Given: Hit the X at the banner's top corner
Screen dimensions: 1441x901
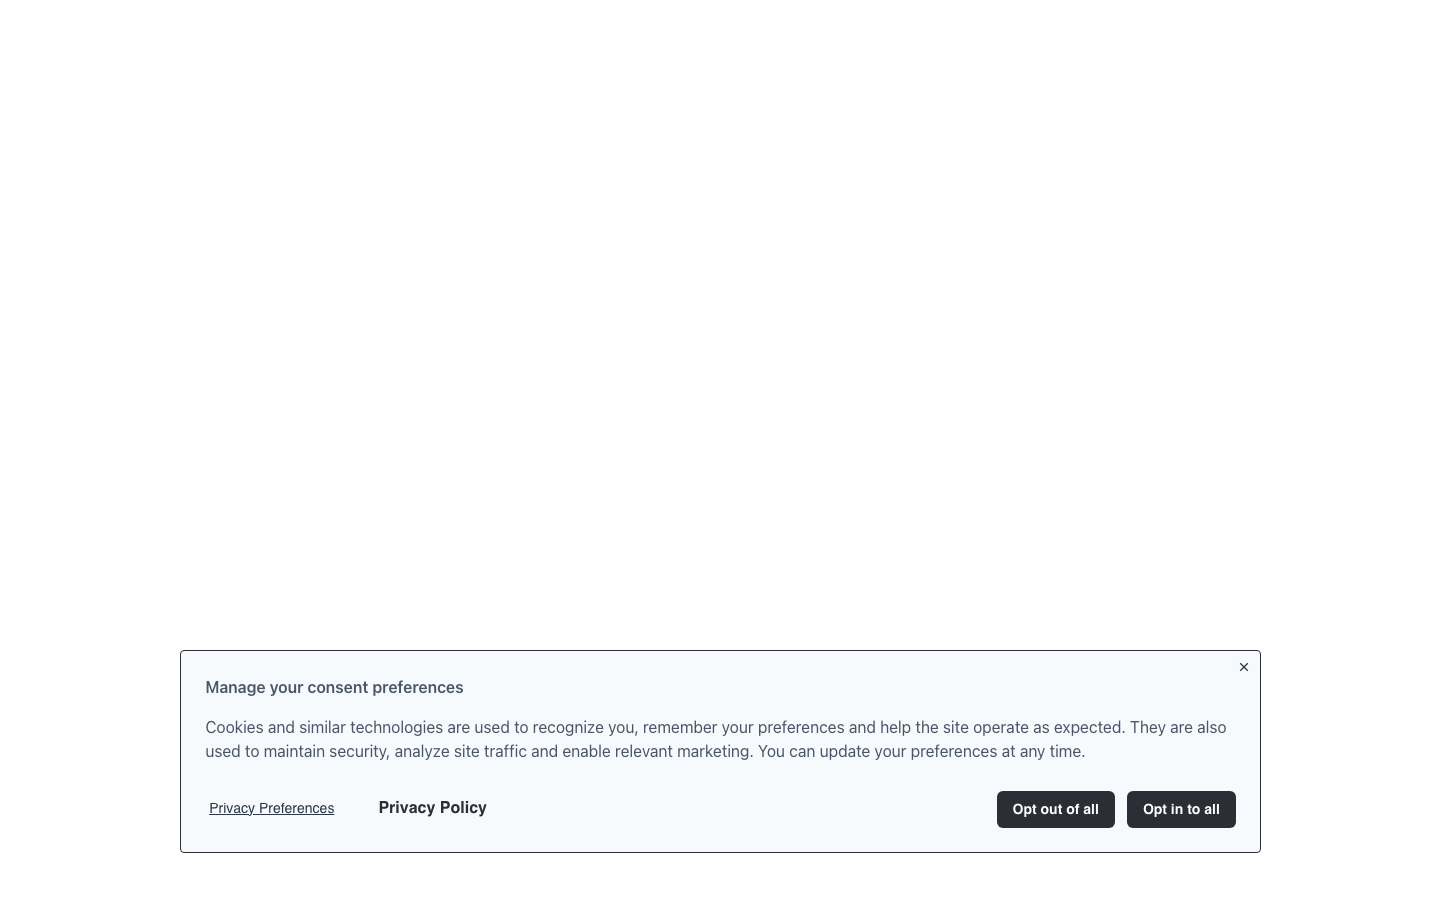Looking at the screenshot, I should [1243, 667].
